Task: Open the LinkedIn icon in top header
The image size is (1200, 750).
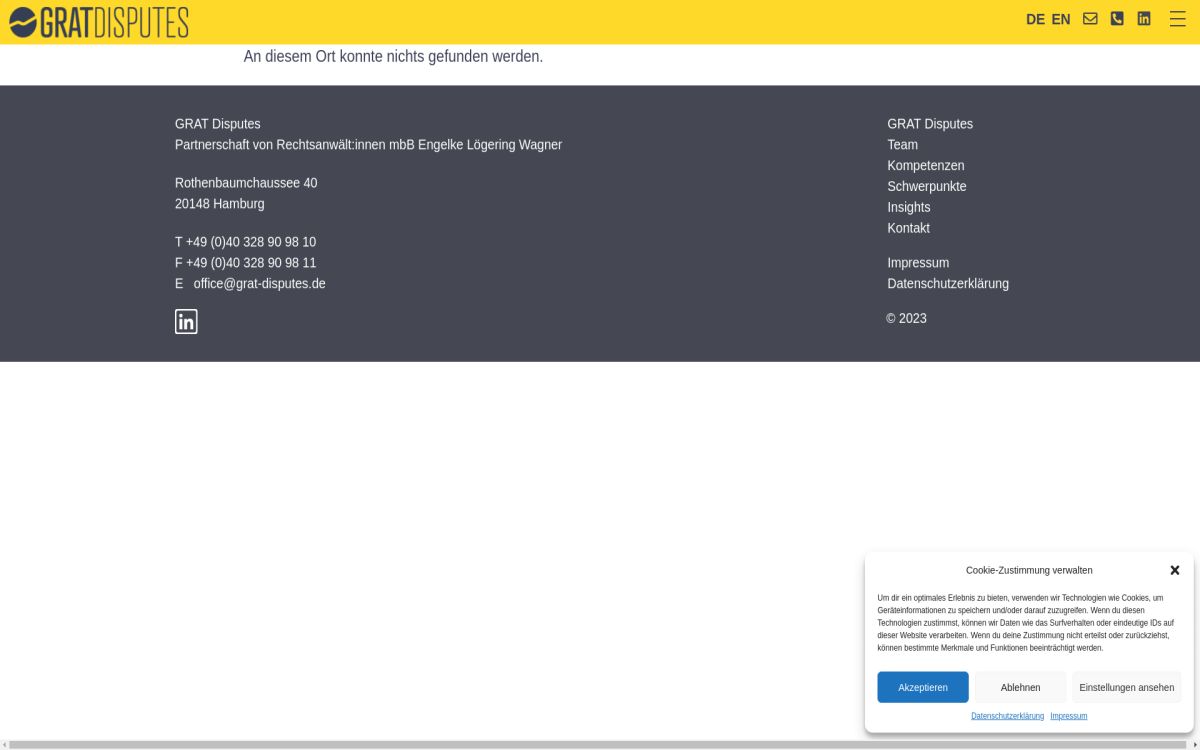Action: tap(1144, 19)
